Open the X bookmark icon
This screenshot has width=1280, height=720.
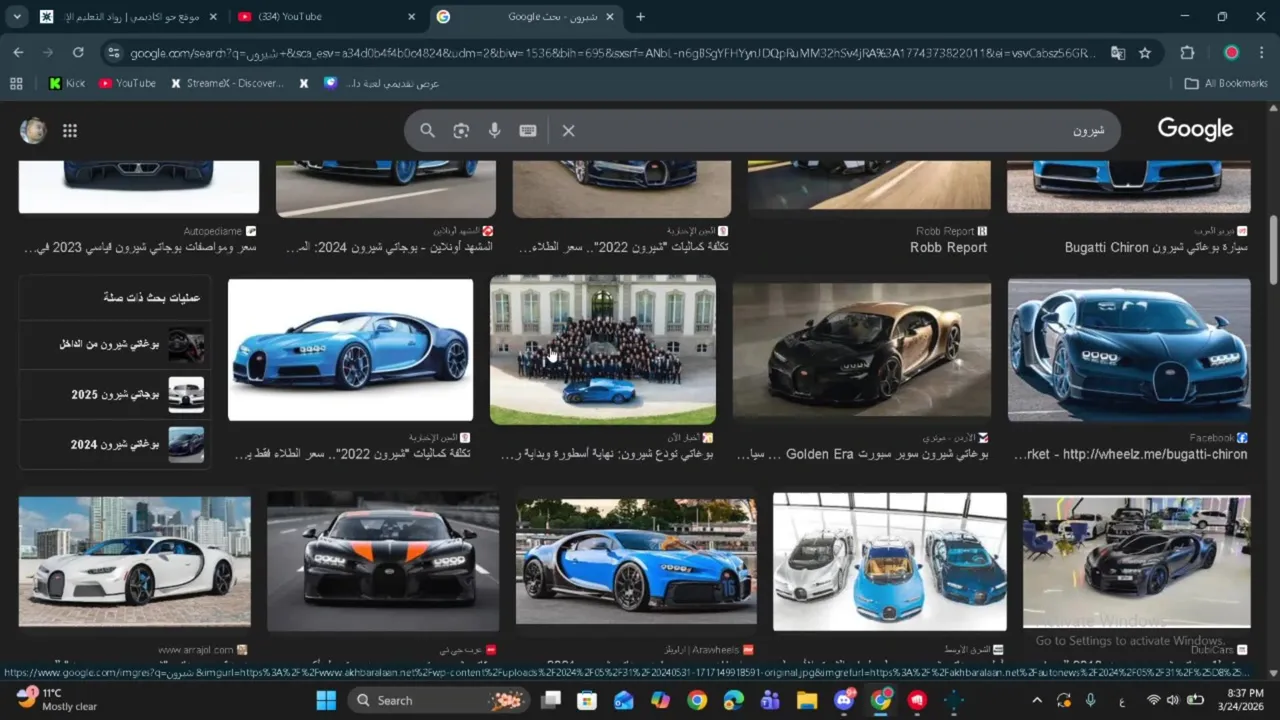(304, 83)
